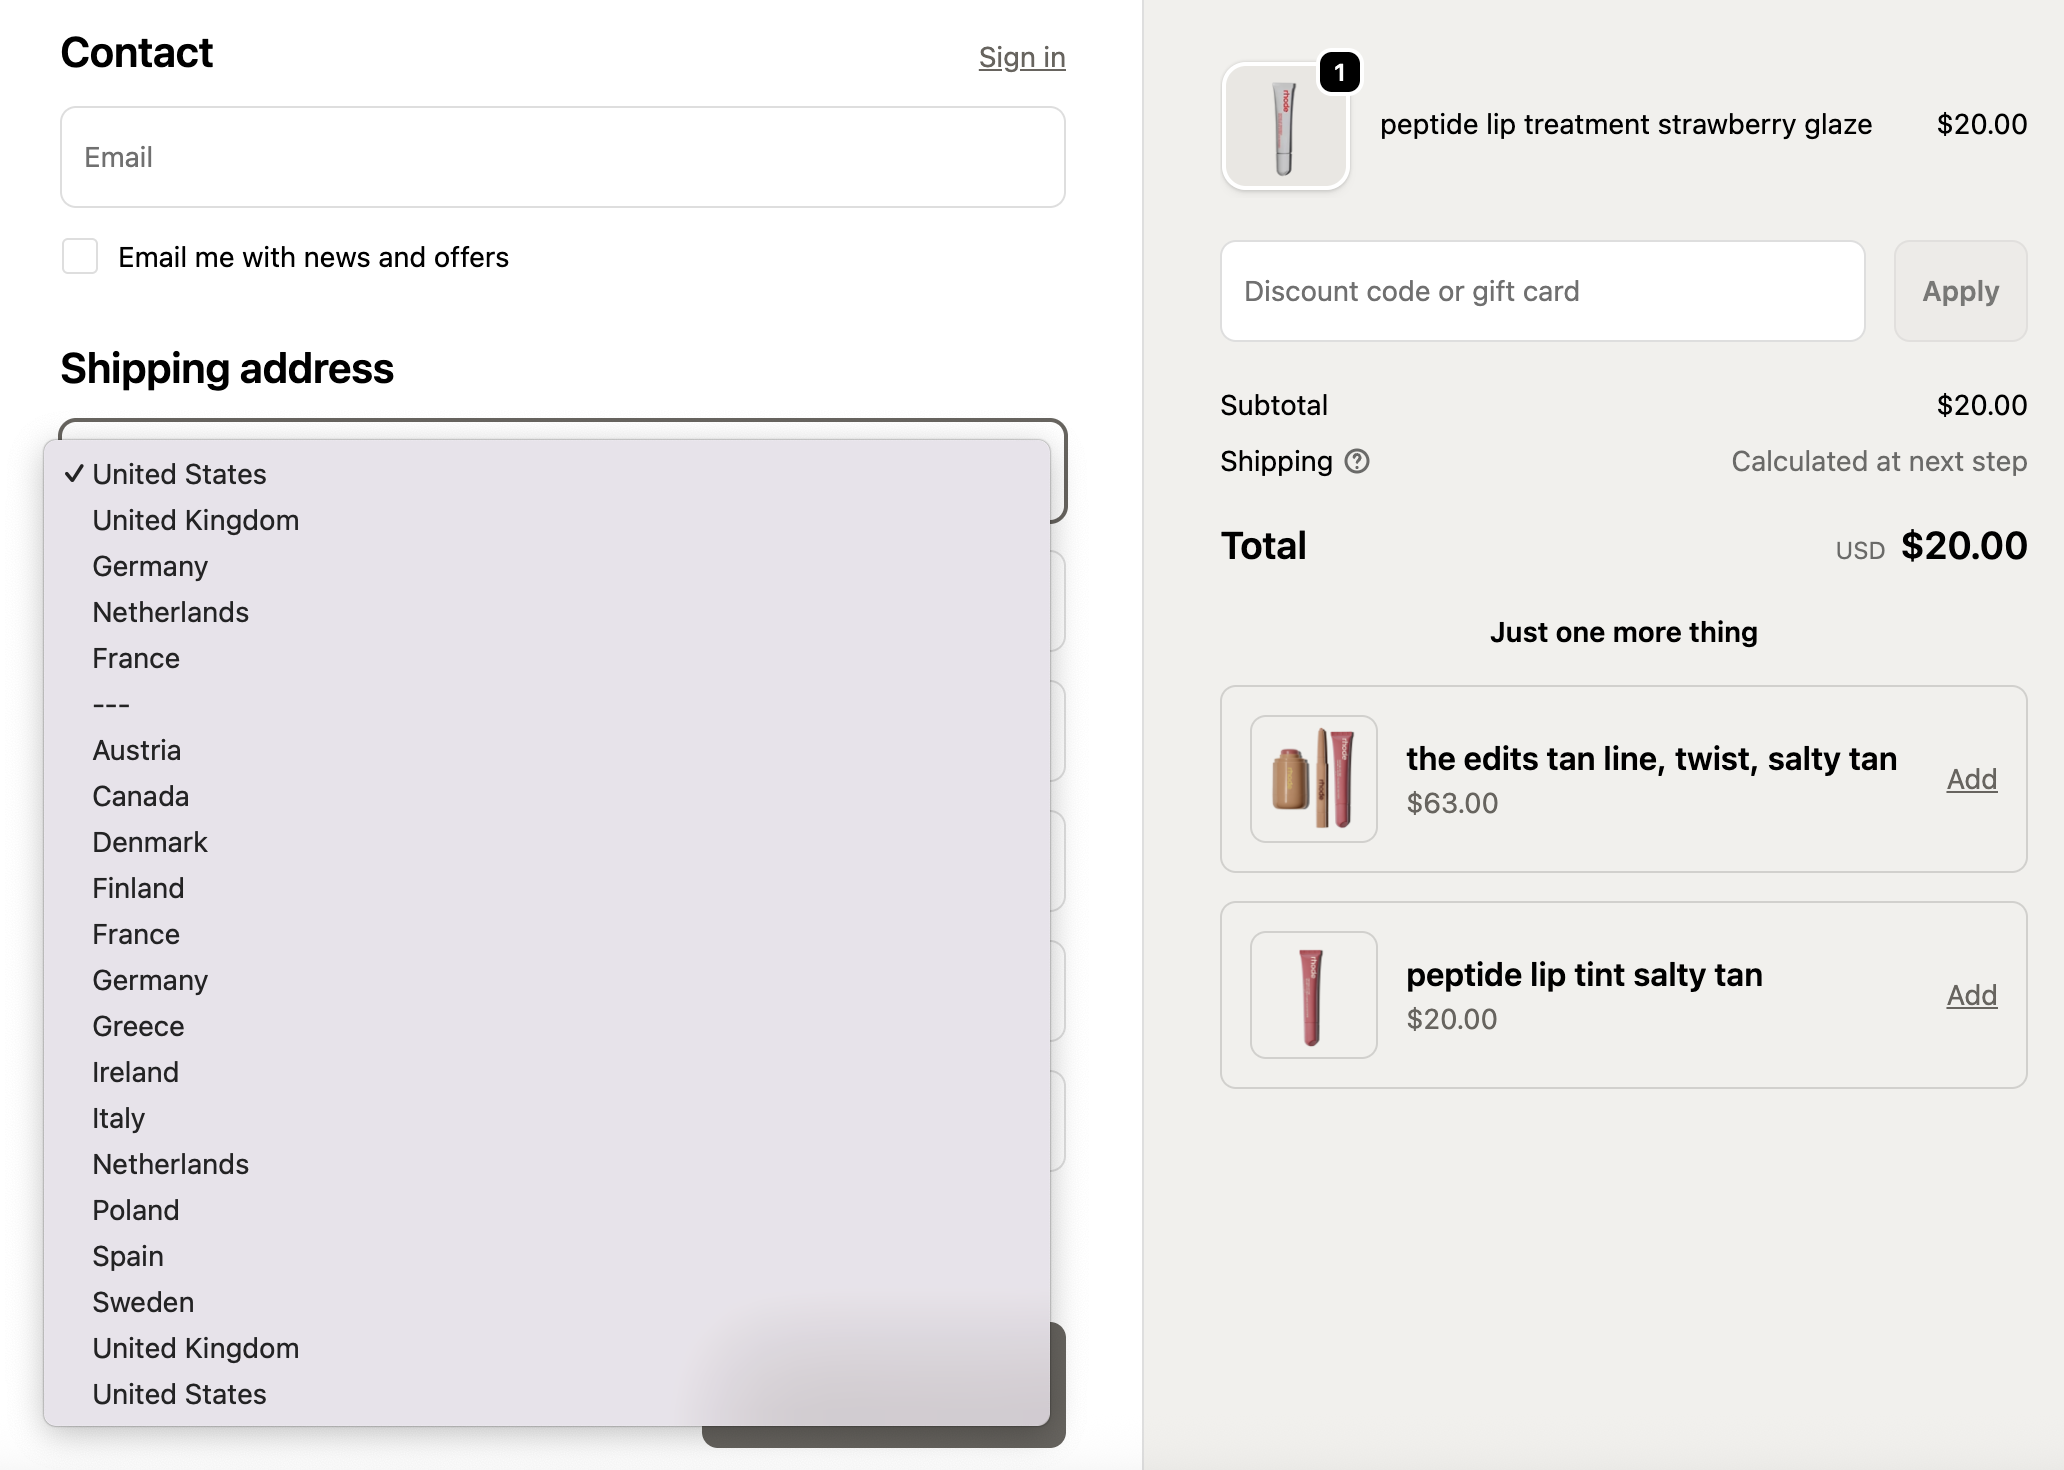The width and height of the screenshot is (2064, 1470).
Task: Click peptide lip tint salty tan image
Action: tap(1313, 995)
